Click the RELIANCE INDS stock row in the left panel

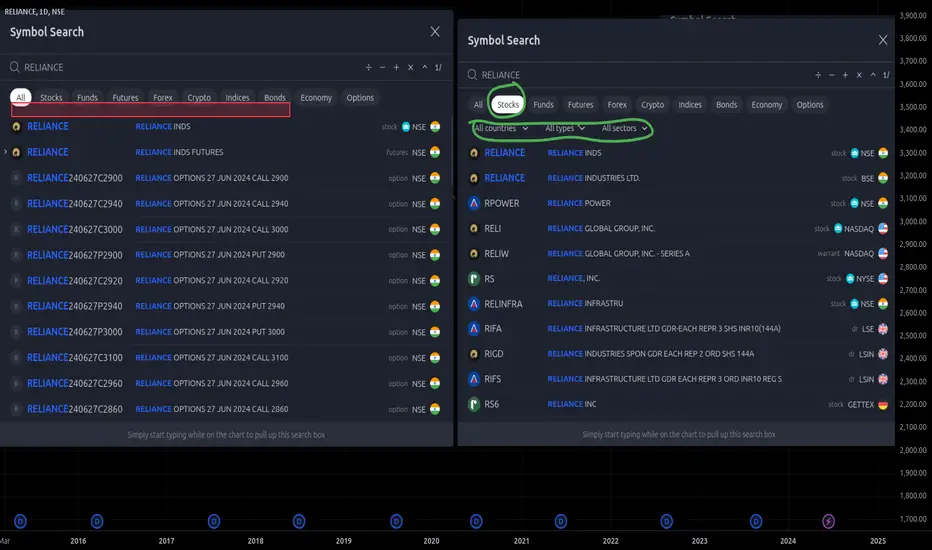tap(226, 127)
